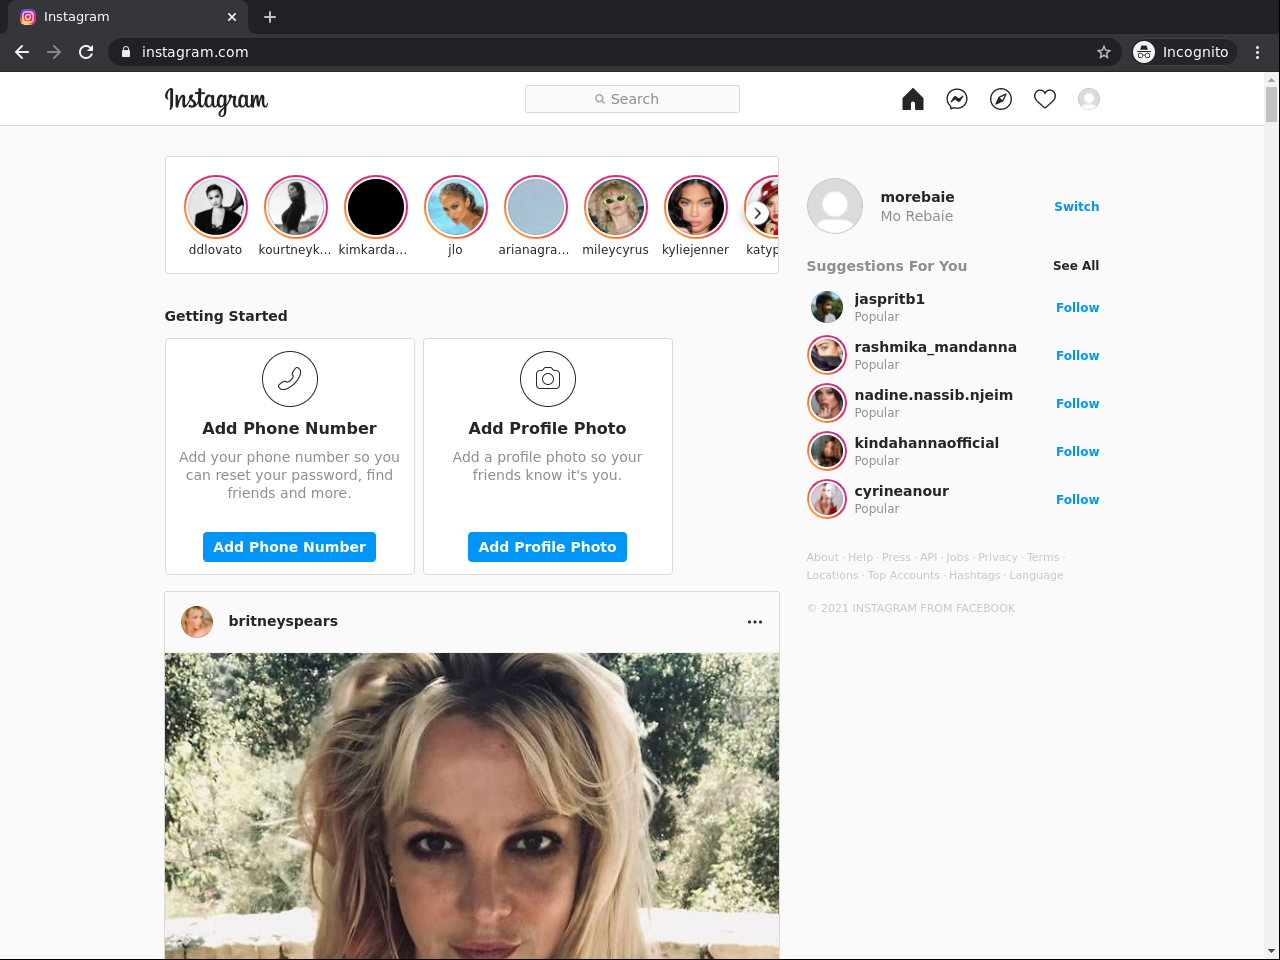Click Switch account link

[1076, 207]
